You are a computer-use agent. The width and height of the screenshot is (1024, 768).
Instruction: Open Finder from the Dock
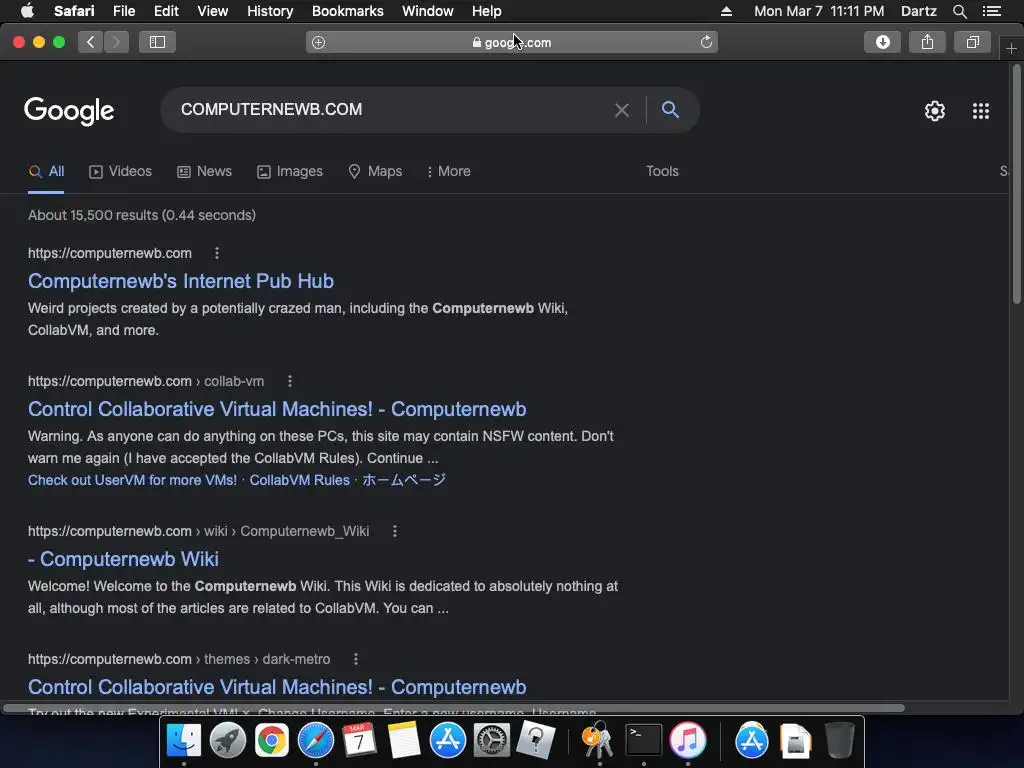pos(184,740)
